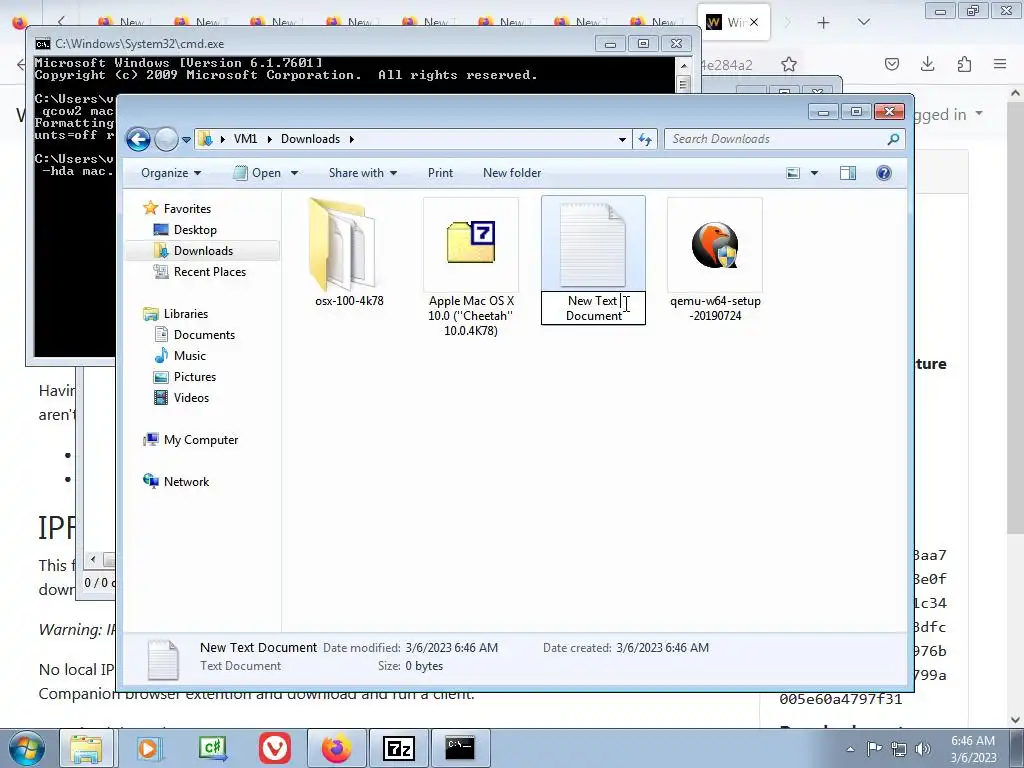Click New folder in the toolbar

click(512, 173)
